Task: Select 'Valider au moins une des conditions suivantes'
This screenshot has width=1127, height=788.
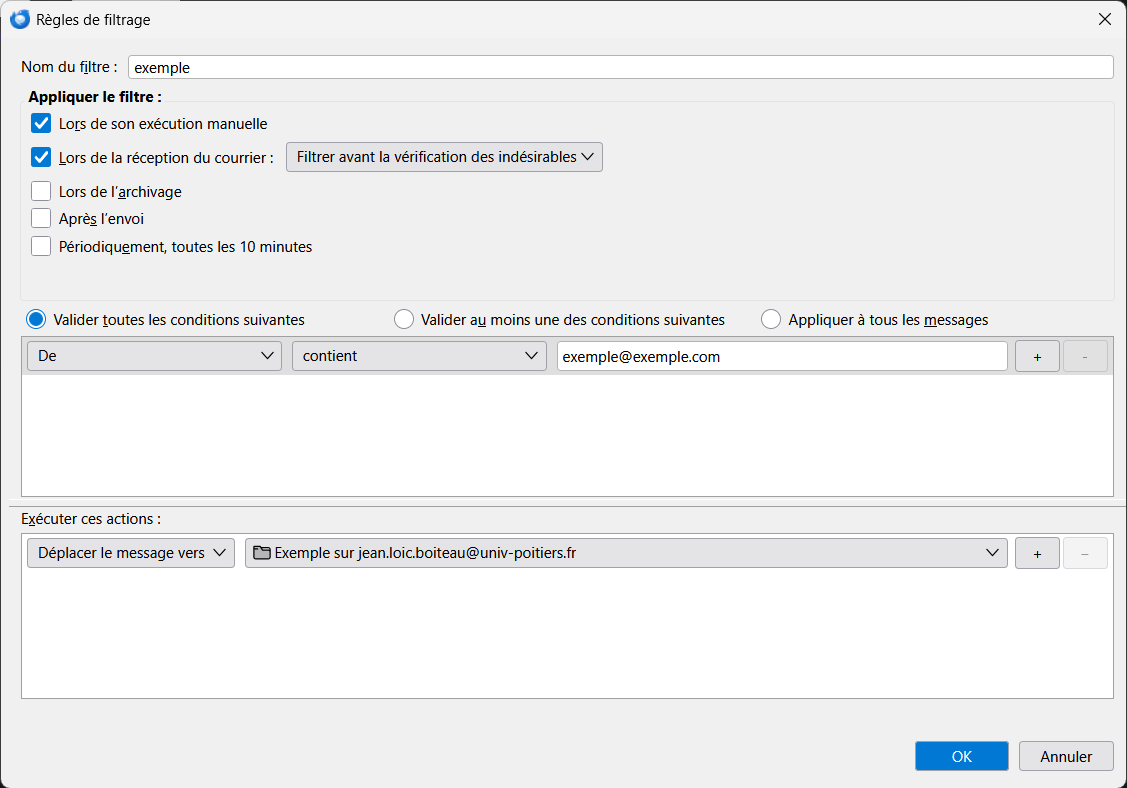Action: coord(403,319)
